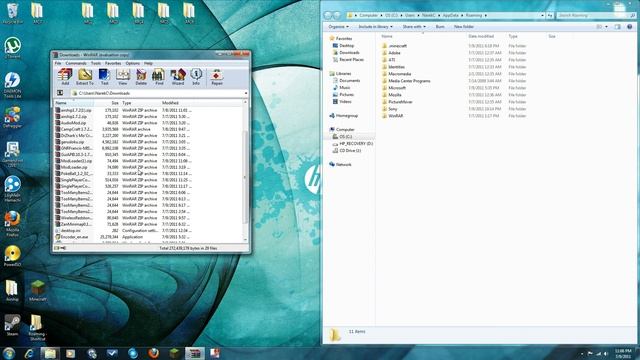640x360 pixels.
Task: Click New folder in Explorer toolbar
Action: pyautogui.click(x=464, y=27)
